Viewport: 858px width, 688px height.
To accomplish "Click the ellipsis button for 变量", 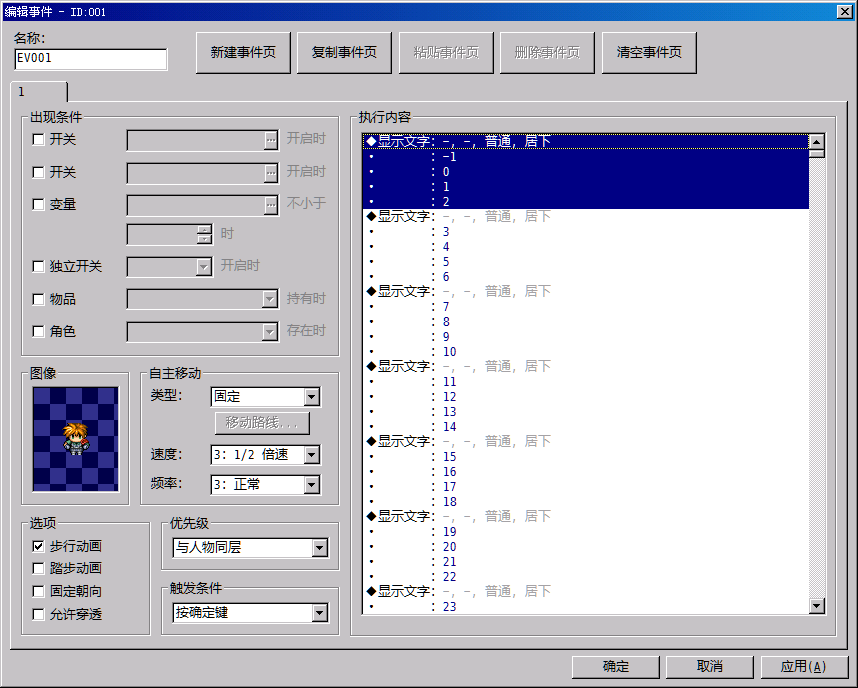I will tap(271, 206).
